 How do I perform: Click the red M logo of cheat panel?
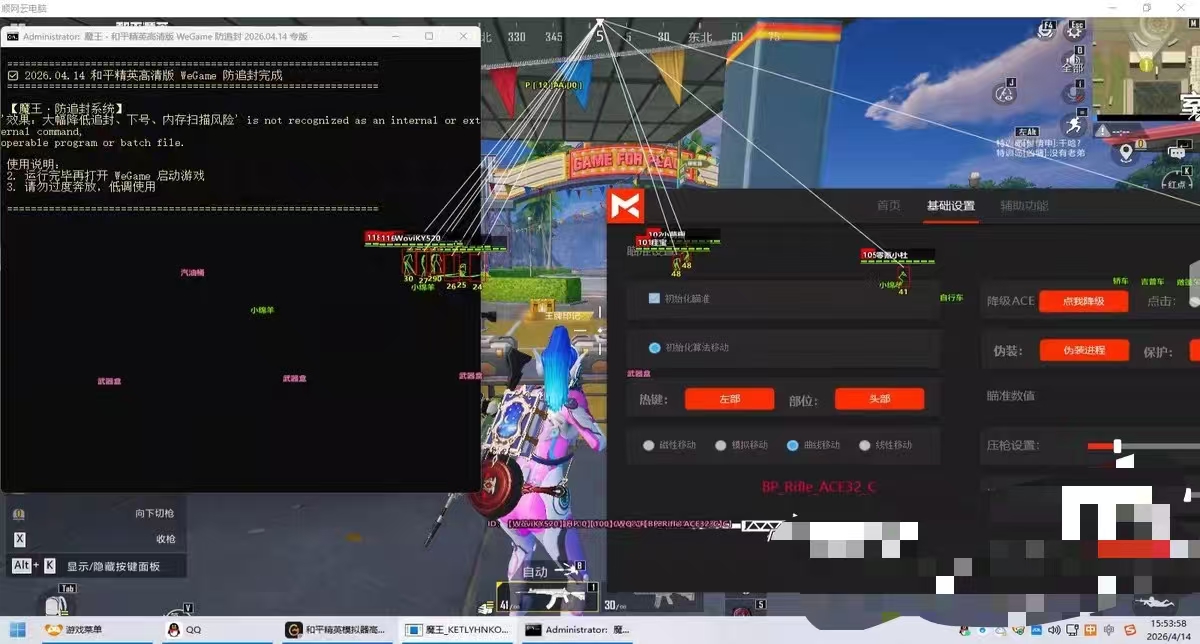(625, 207)
